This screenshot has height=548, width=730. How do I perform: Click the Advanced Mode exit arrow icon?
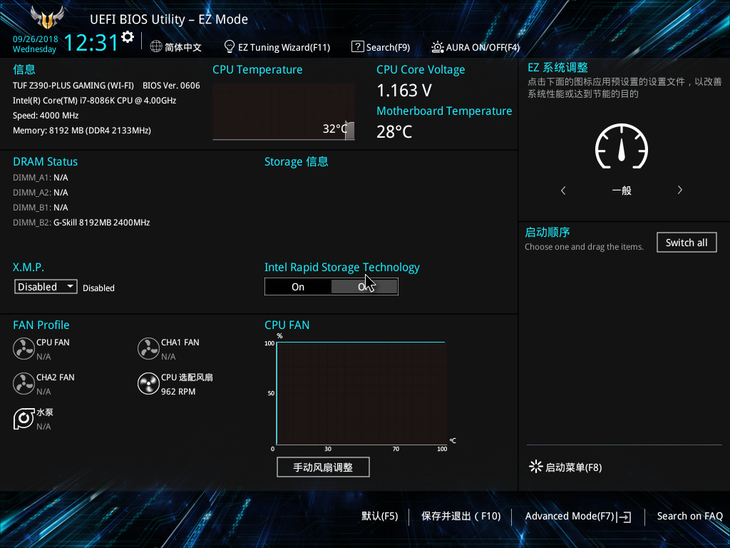tap(624, 517)
